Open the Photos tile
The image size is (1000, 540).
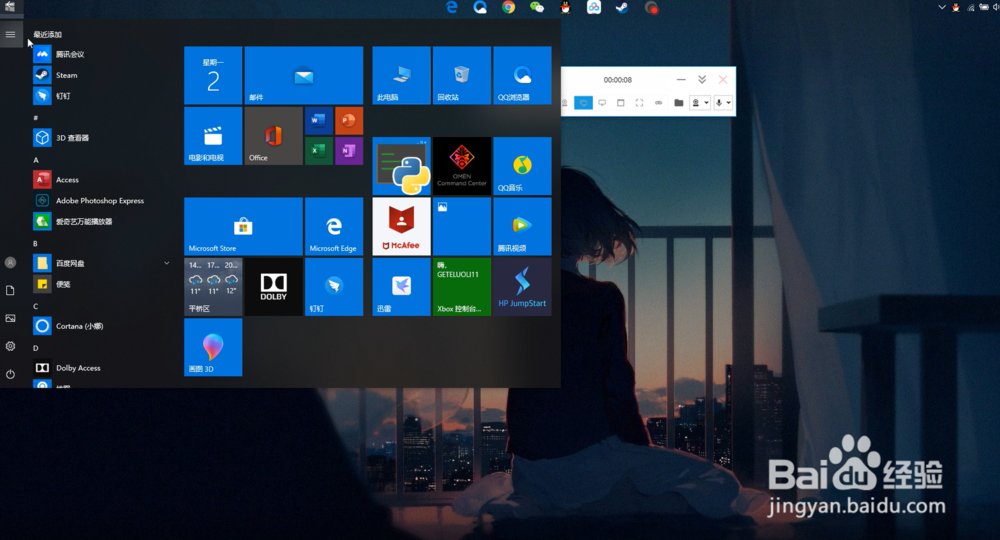coord(462,226)
